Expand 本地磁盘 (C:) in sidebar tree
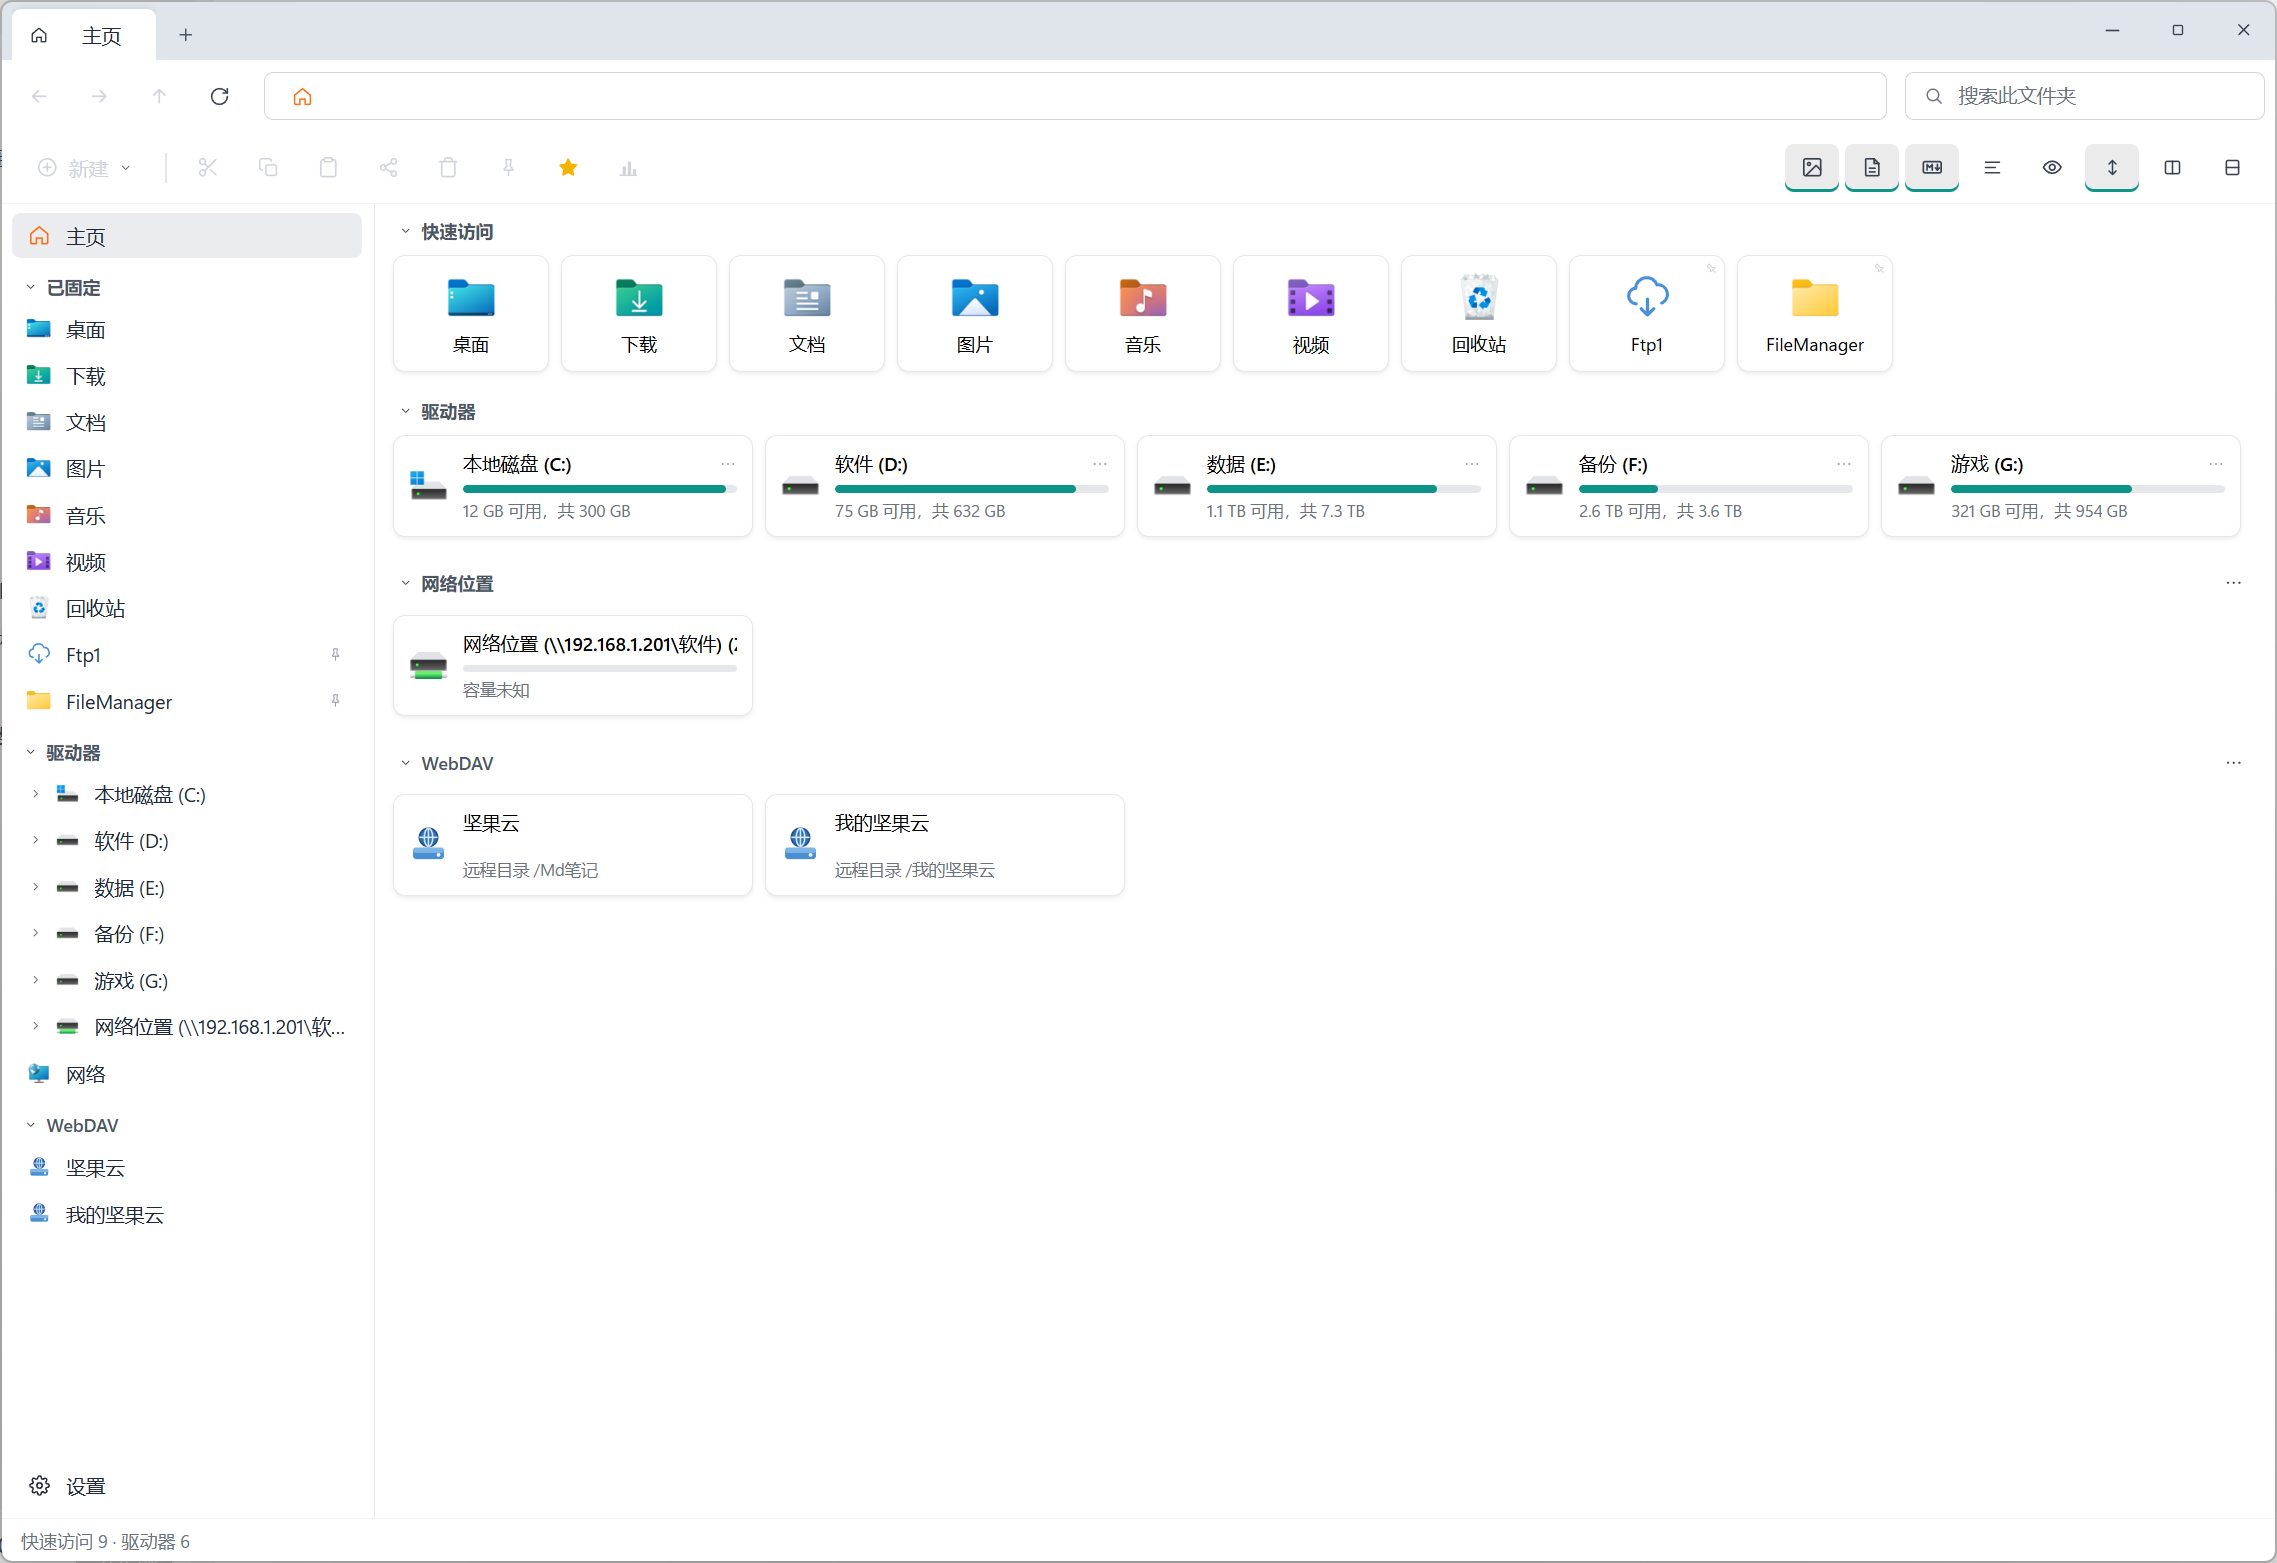This screenshot has height=1563, width=2277. point(35,794)
